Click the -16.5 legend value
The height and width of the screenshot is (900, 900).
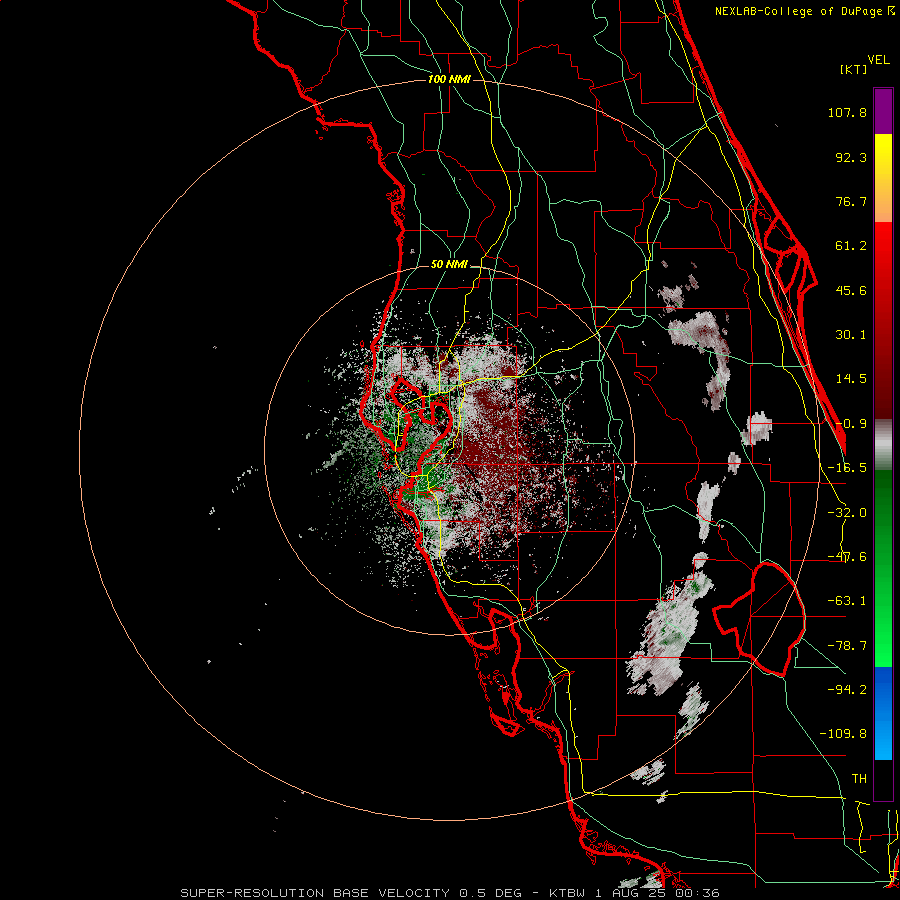847,468
